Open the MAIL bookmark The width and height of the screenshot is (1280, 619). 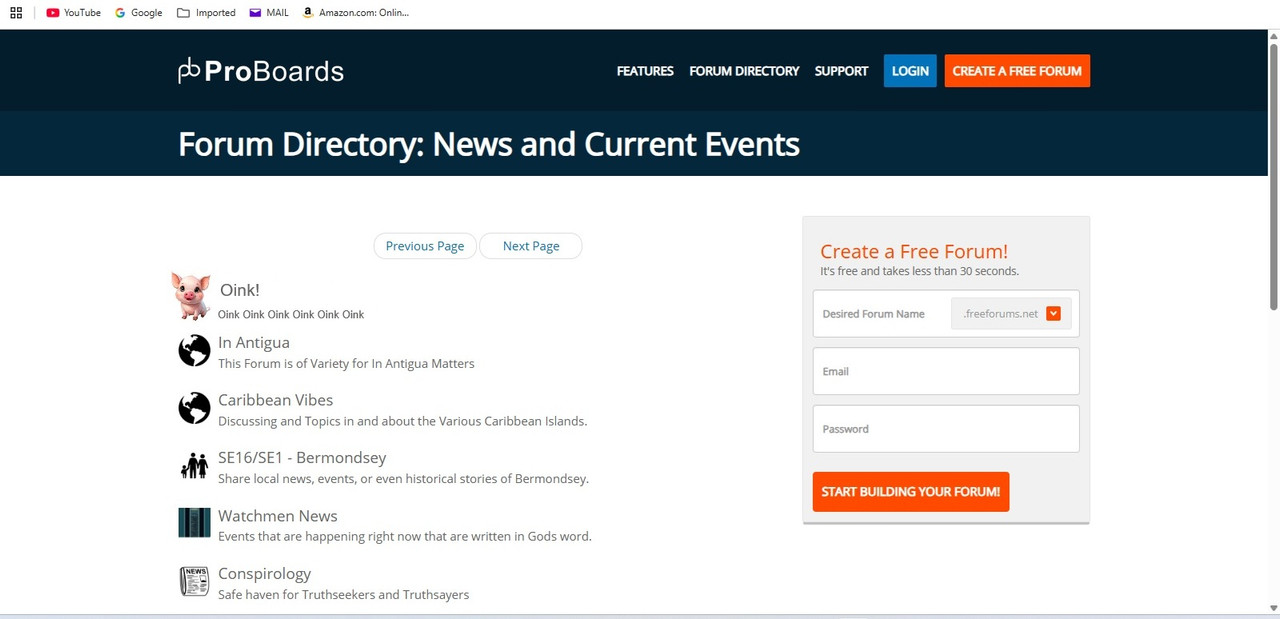(x=269, y=13)
